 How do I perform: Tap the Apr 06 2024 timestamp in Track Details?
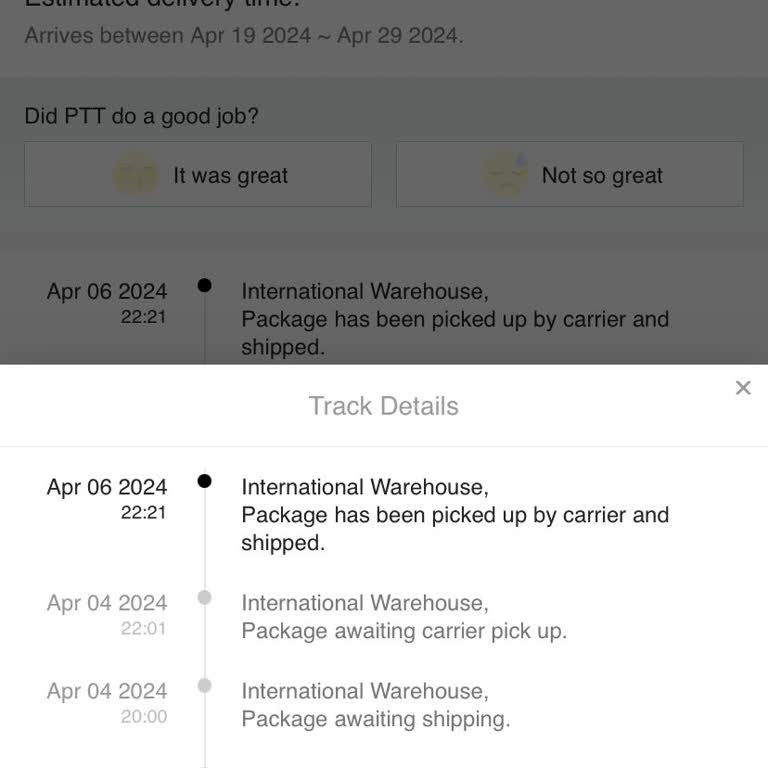[107, 498]
